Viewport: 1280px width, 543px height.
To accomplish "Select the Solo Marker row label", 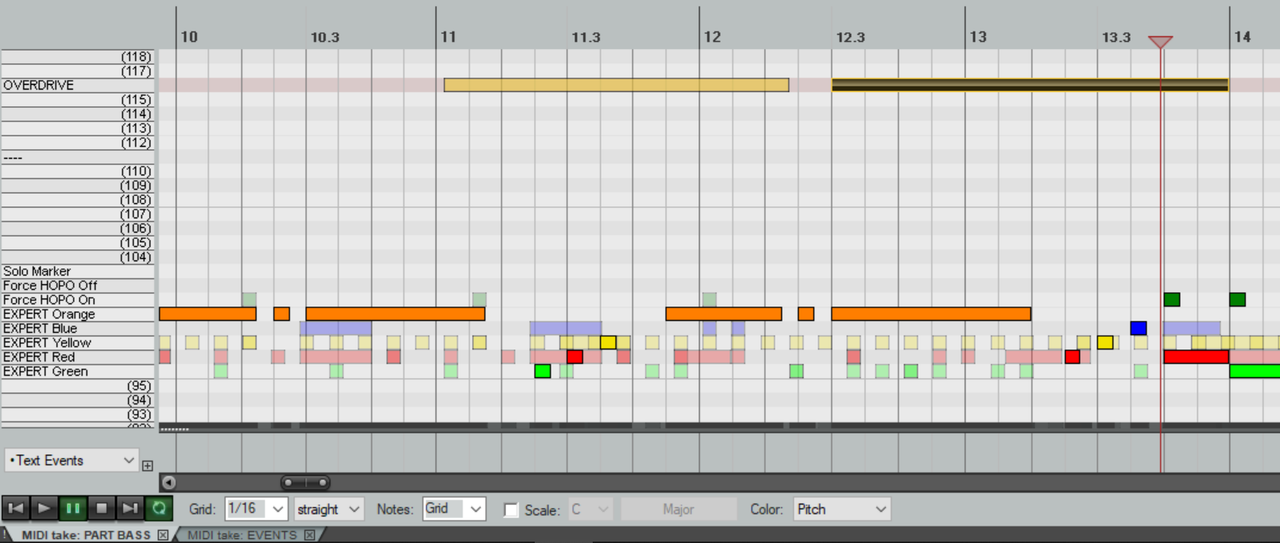I will [x=78, y=271].
